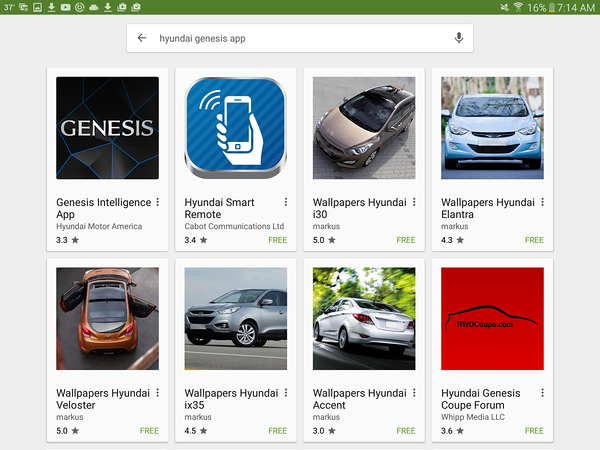The height and width of the screenshot is (450, 600).
Task: Click 'markus' under Wallpapers Hyundai i30
Action: pyautogui.click(x=326, y=226)
